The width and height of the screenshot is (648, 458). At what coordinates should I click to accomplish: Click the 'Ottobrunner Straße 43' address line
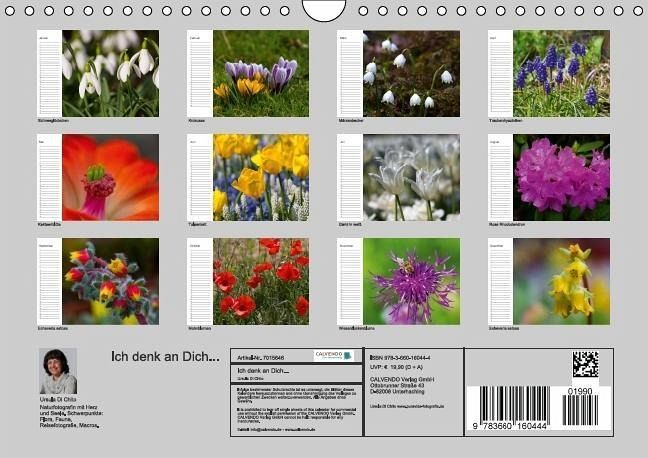(397, 385)
